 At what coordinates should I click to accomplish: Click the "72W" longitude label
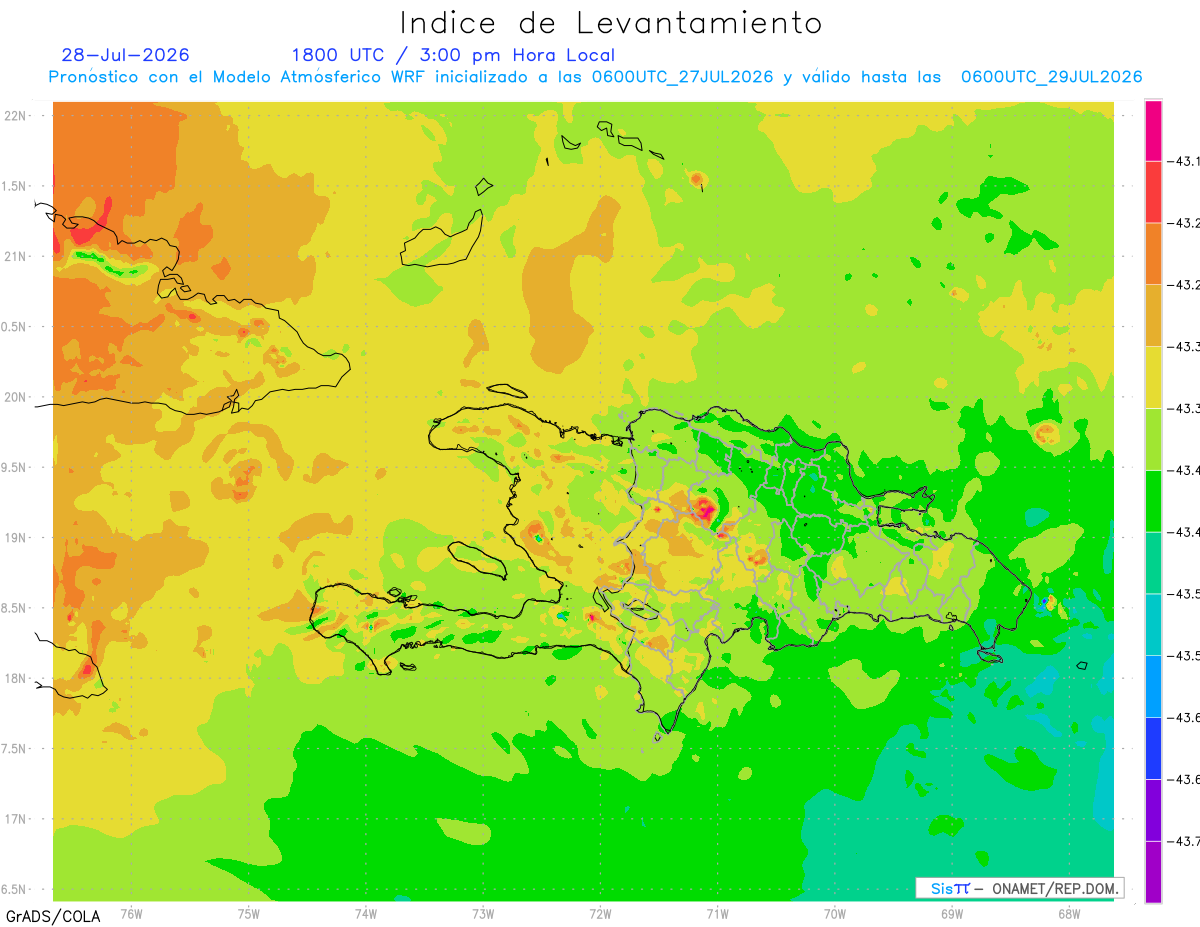point(600,913)
